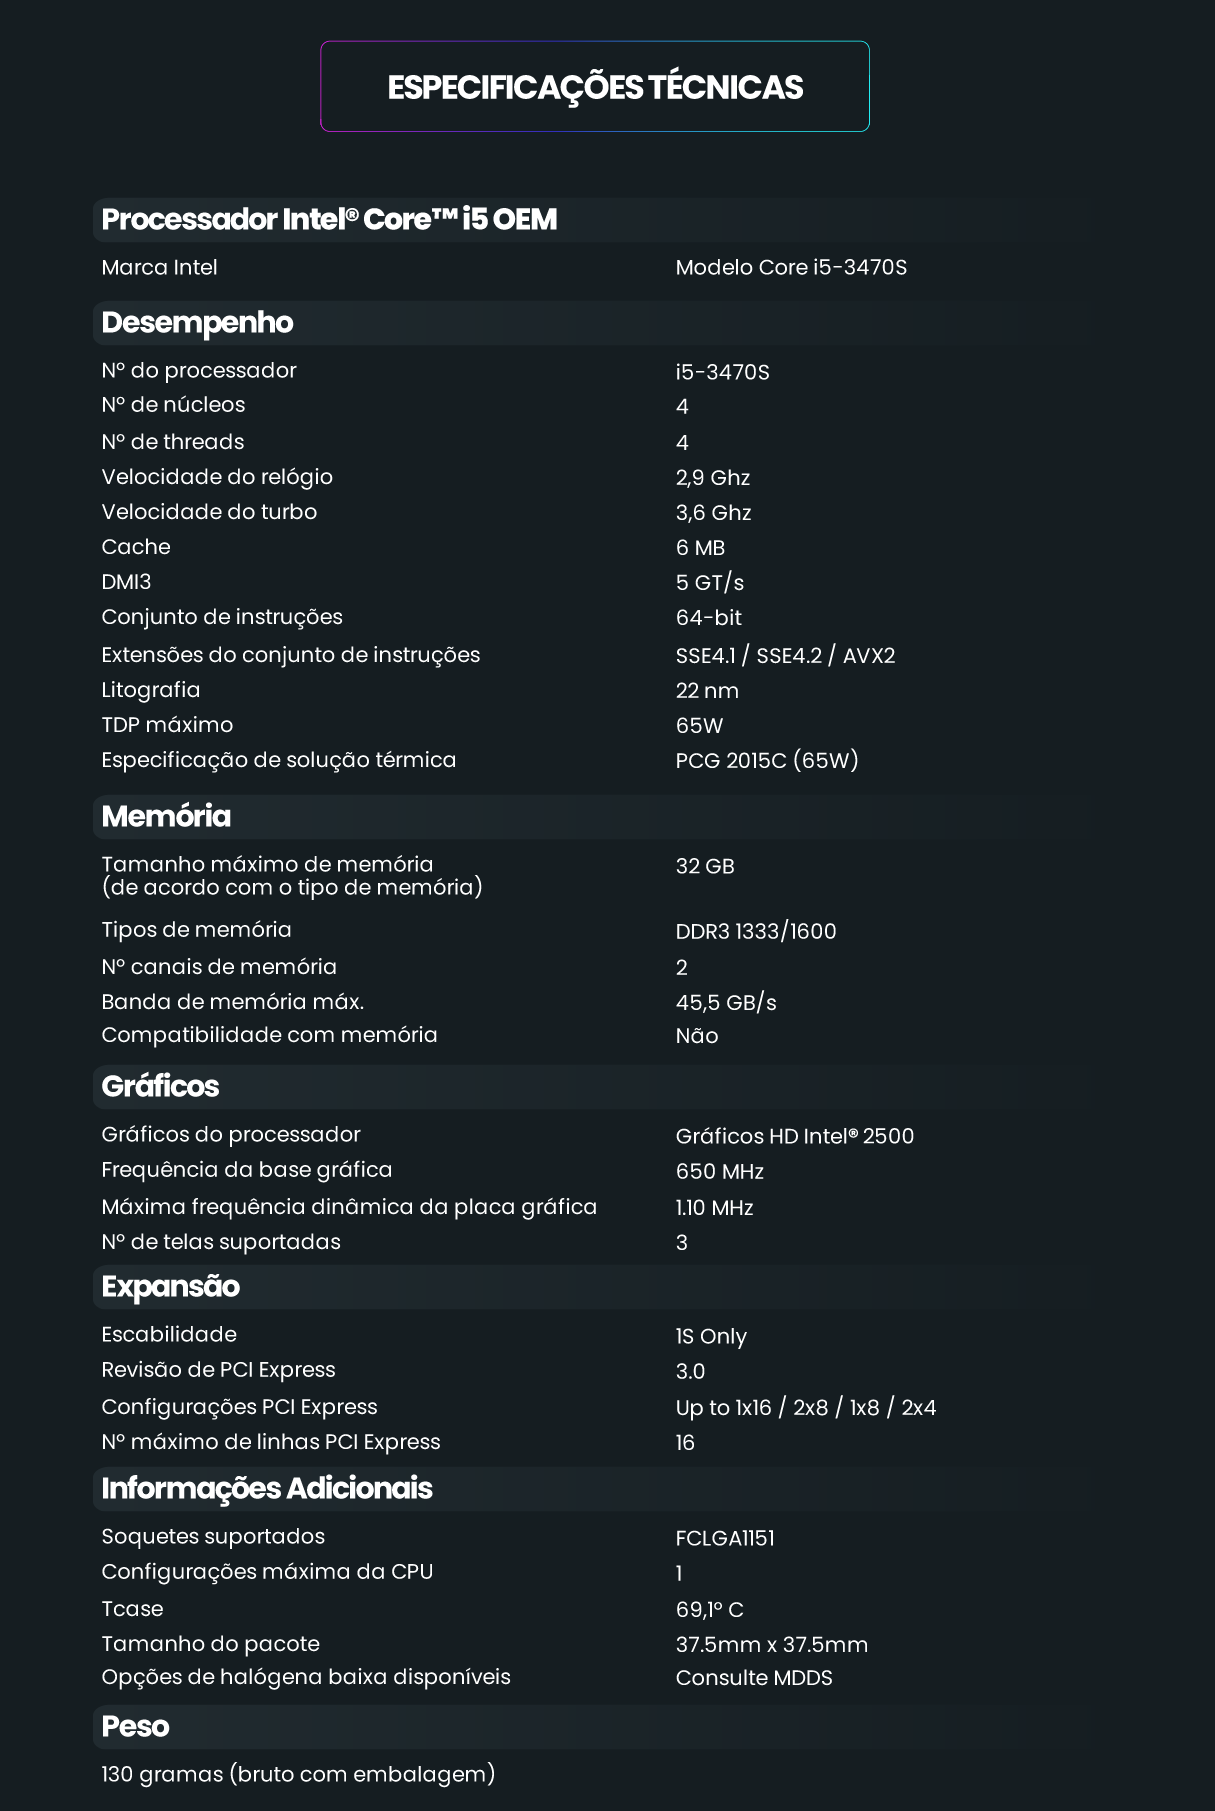Image resolution: width=1215 pixels, height=1811 pixels.
Task: Click the Marca Intel label
Action: coord(159,267)
